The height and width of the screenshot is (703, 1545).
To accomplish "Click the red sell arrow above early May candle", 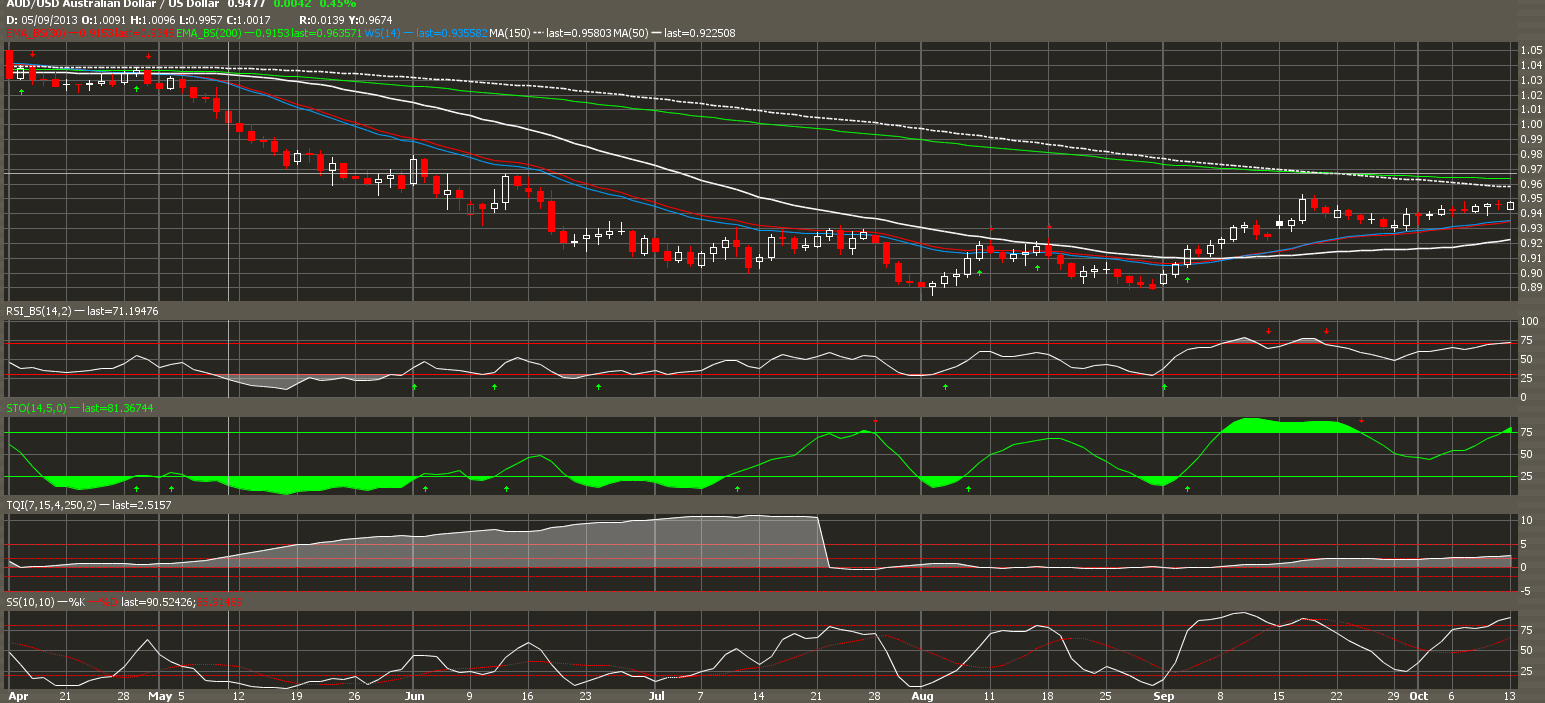I will point(148,55).
